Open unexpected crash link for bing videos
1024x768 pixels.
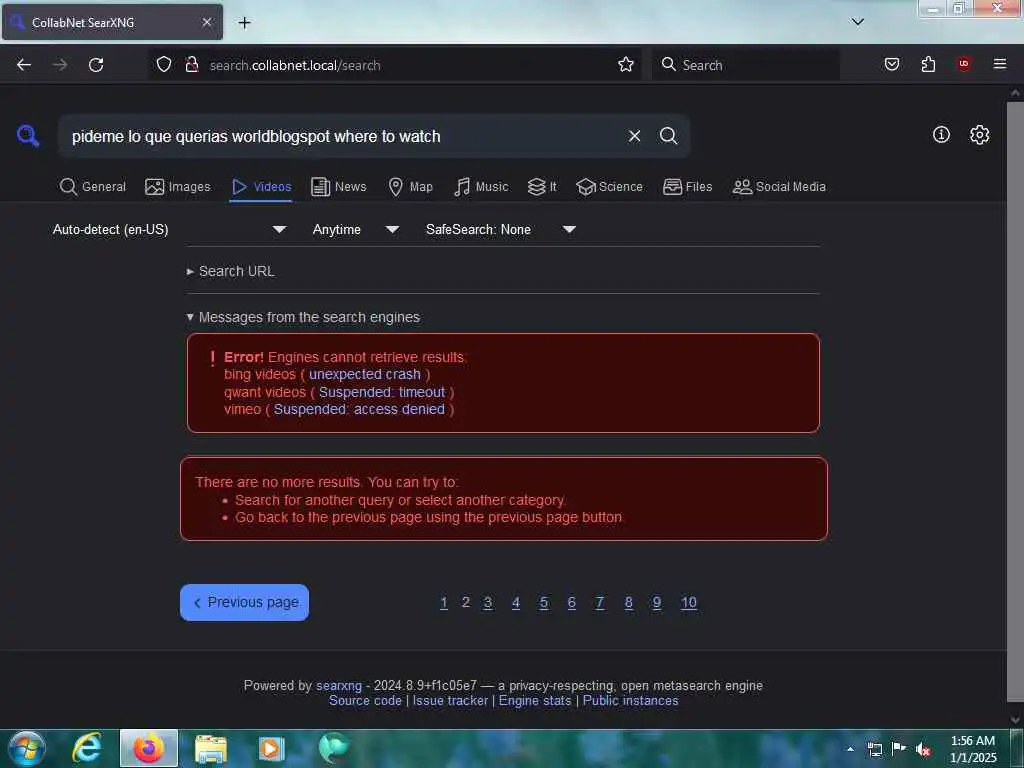coord(364,374)
